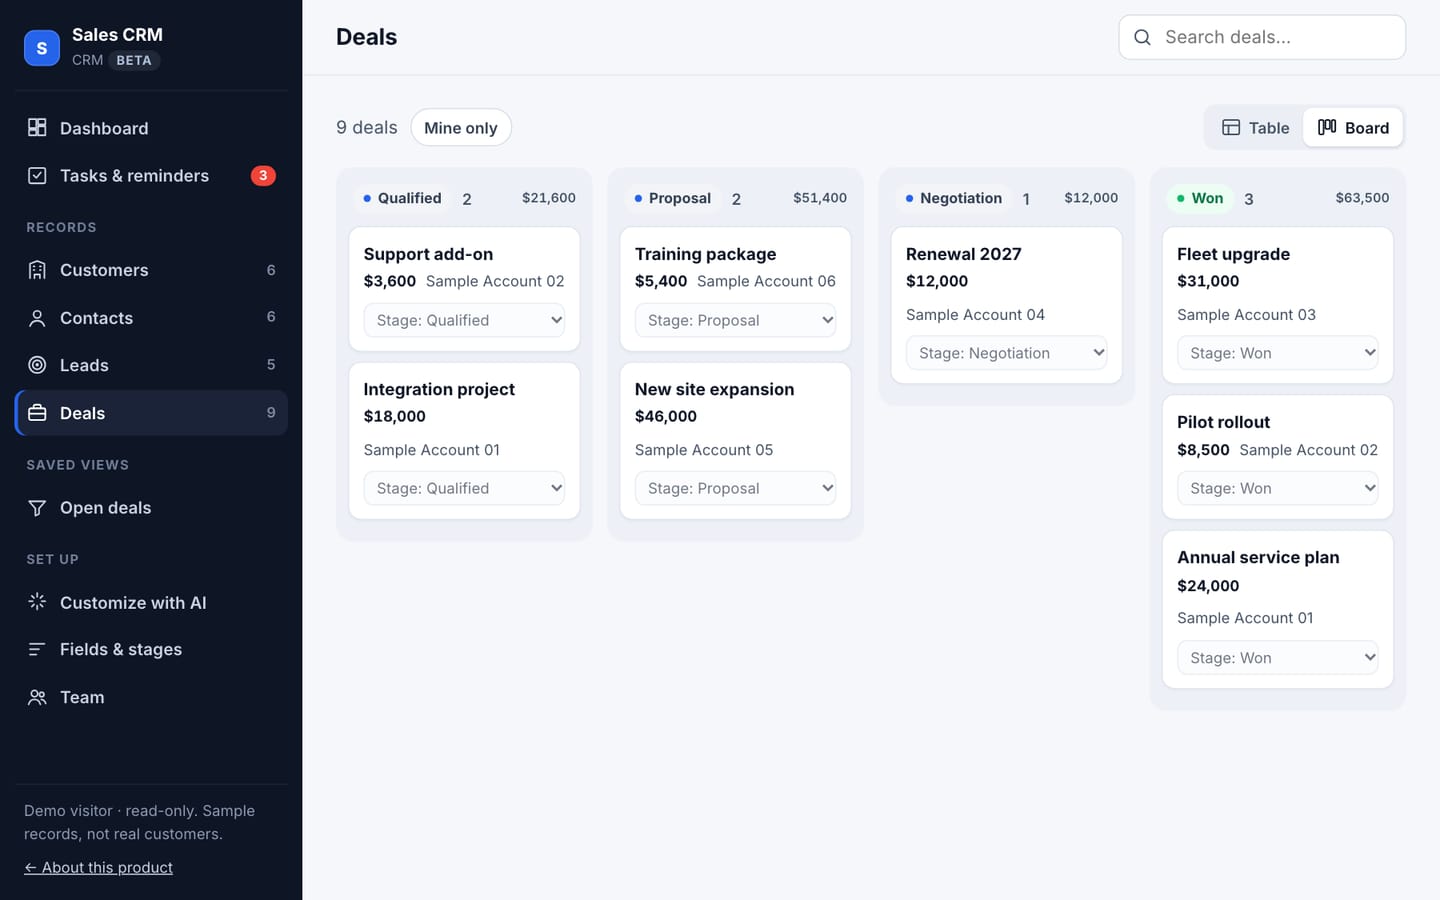Viewport: 1440px width, 900px height.
Task: Open the Contacts records
Action: (151, 318)
